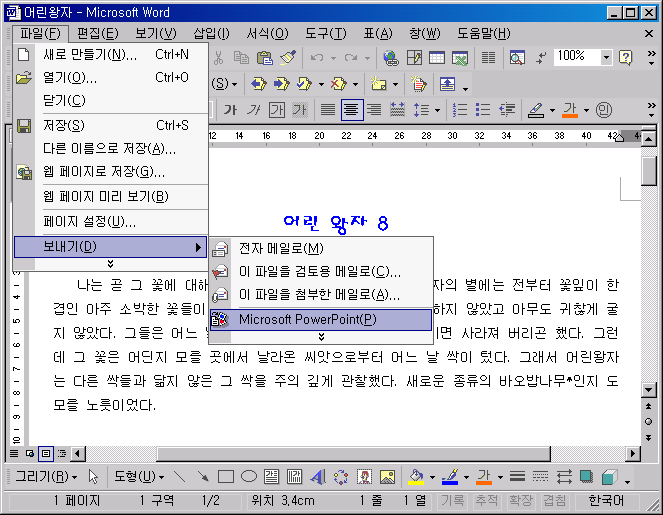Expand the Send To submenu chevron

pyautogui.click(x=321, y=337)
